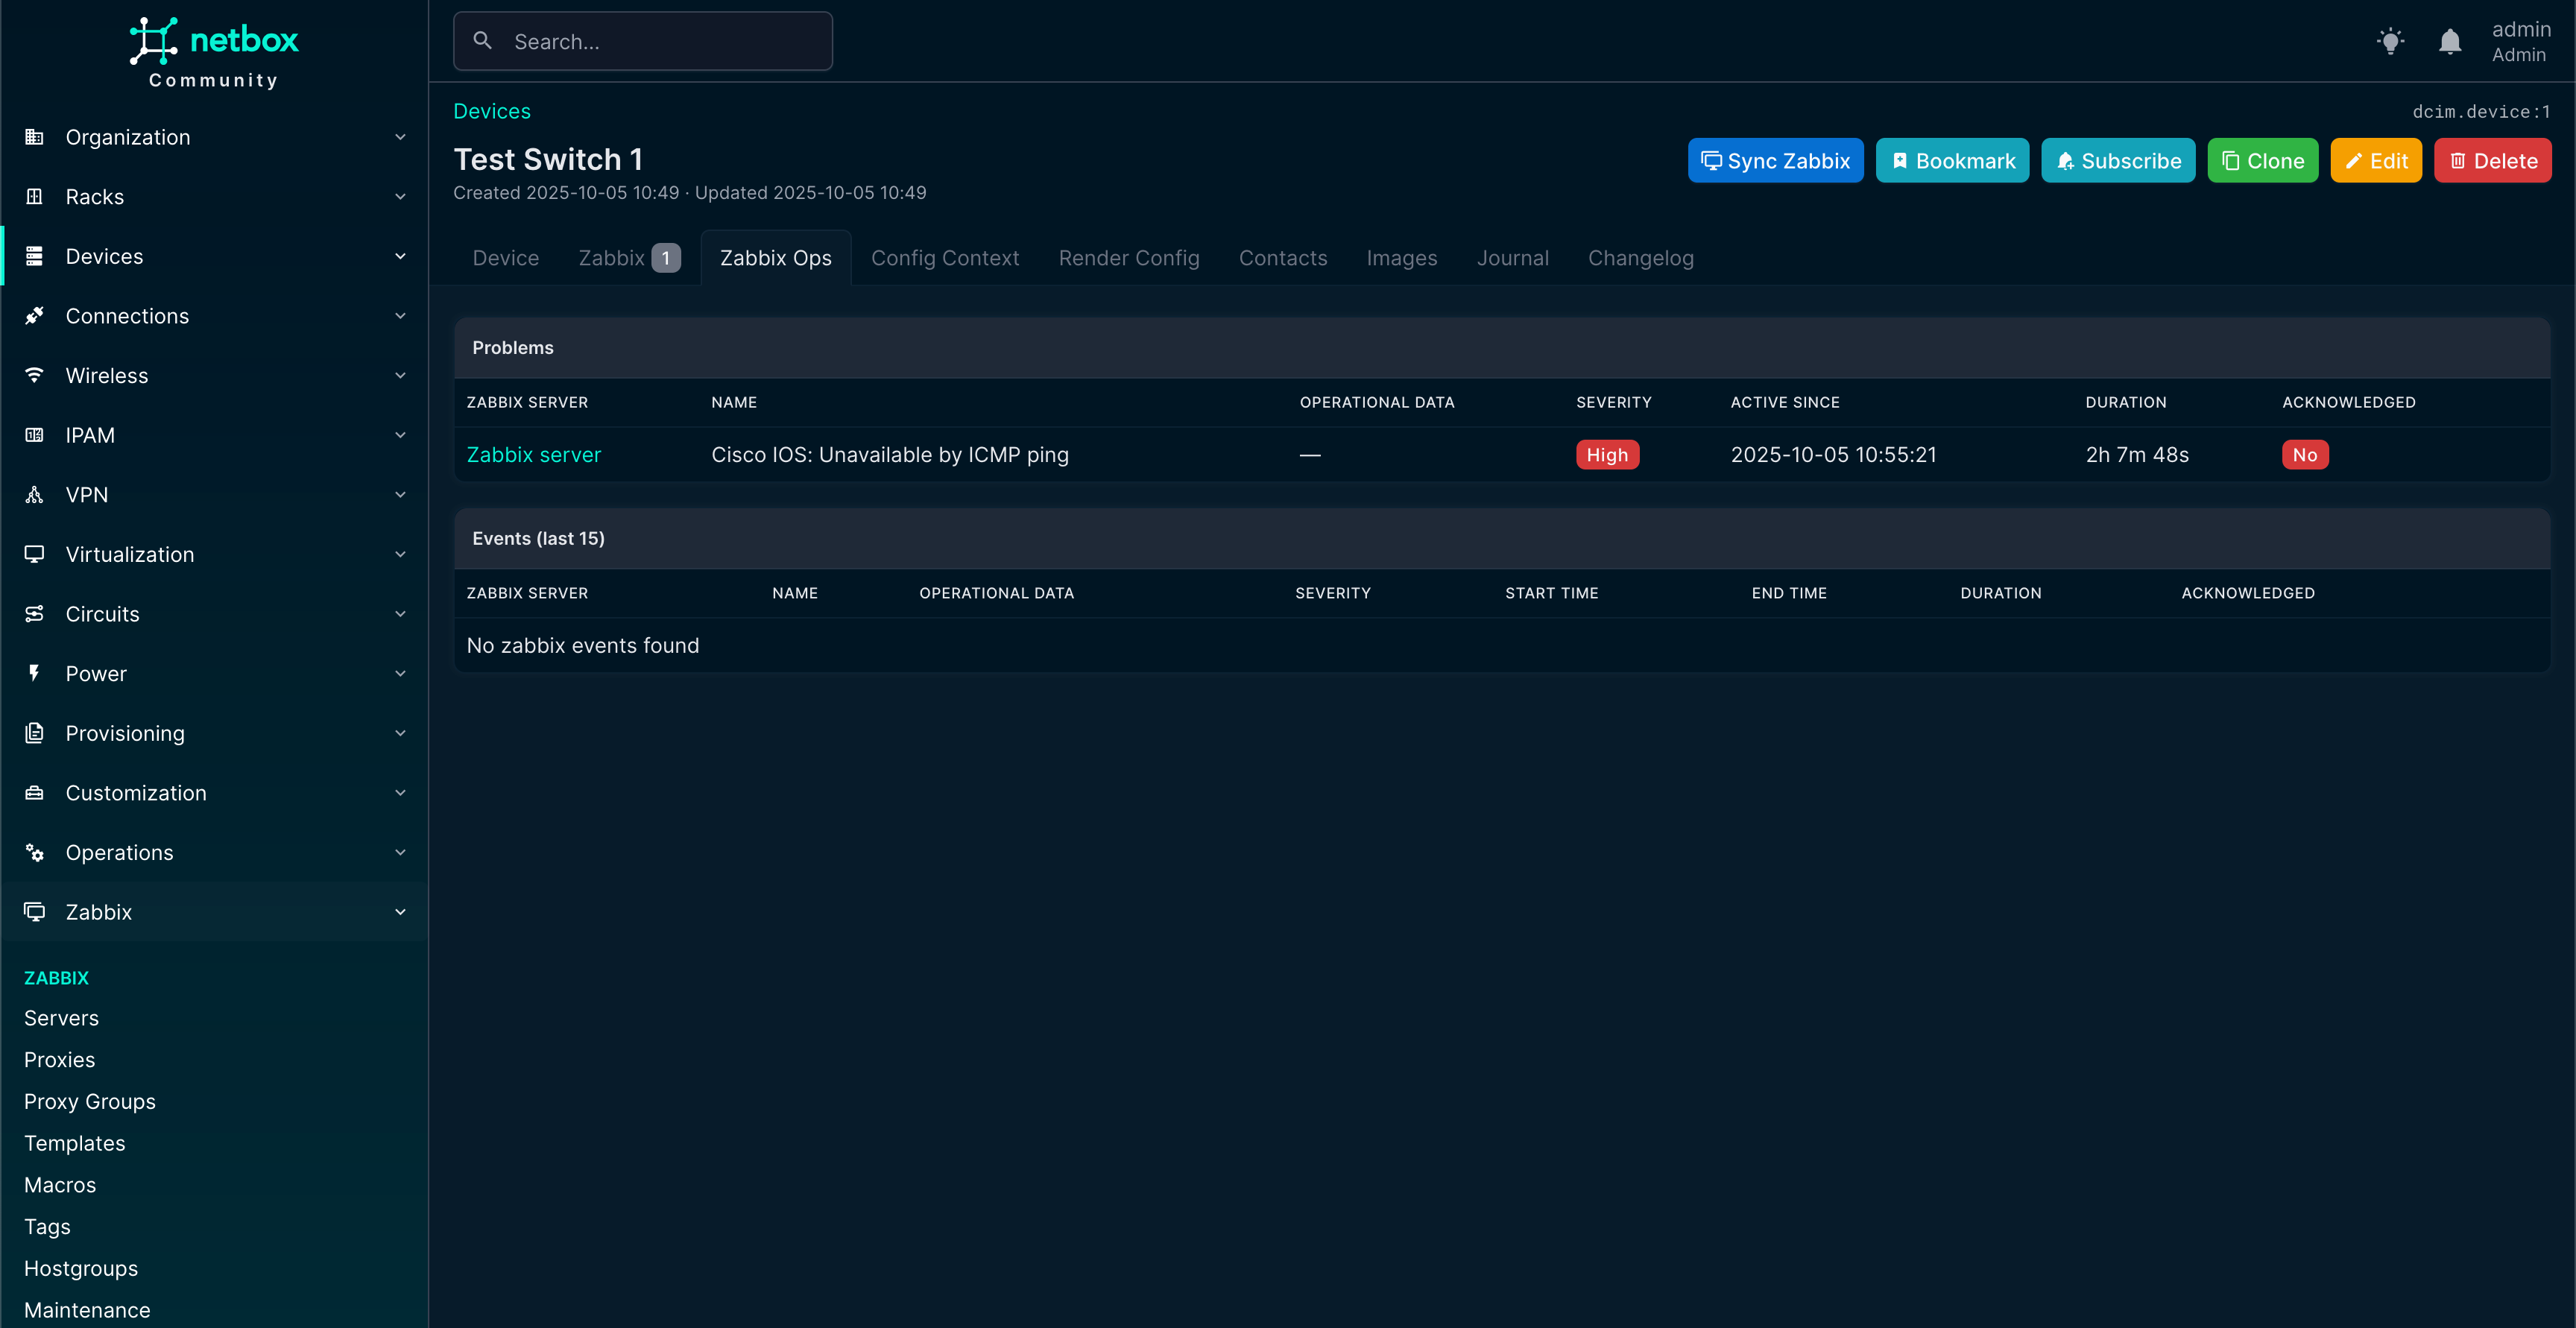2576x1328 pixels.
Task: Edit the Test Switch 1 device
Action: point(2376,161)
